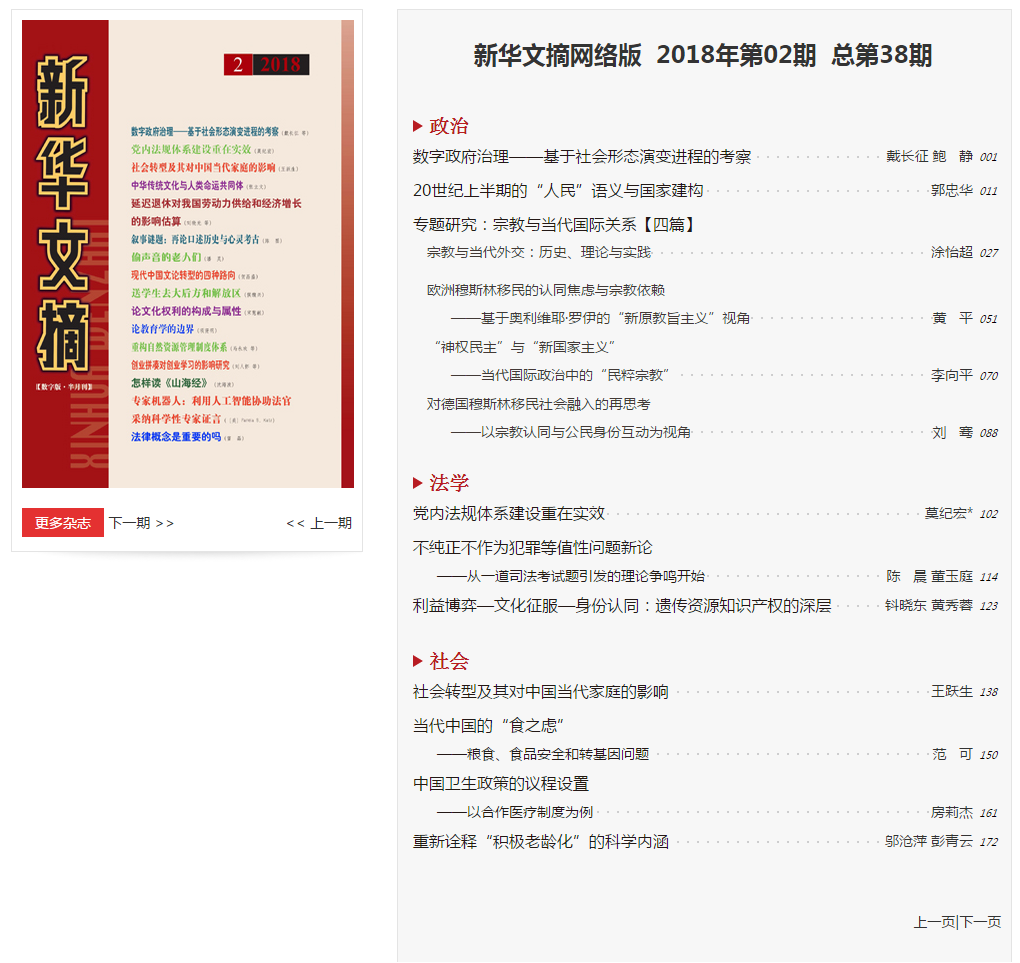Click subtitle 以合作医疗制度为例

(515, 813)
